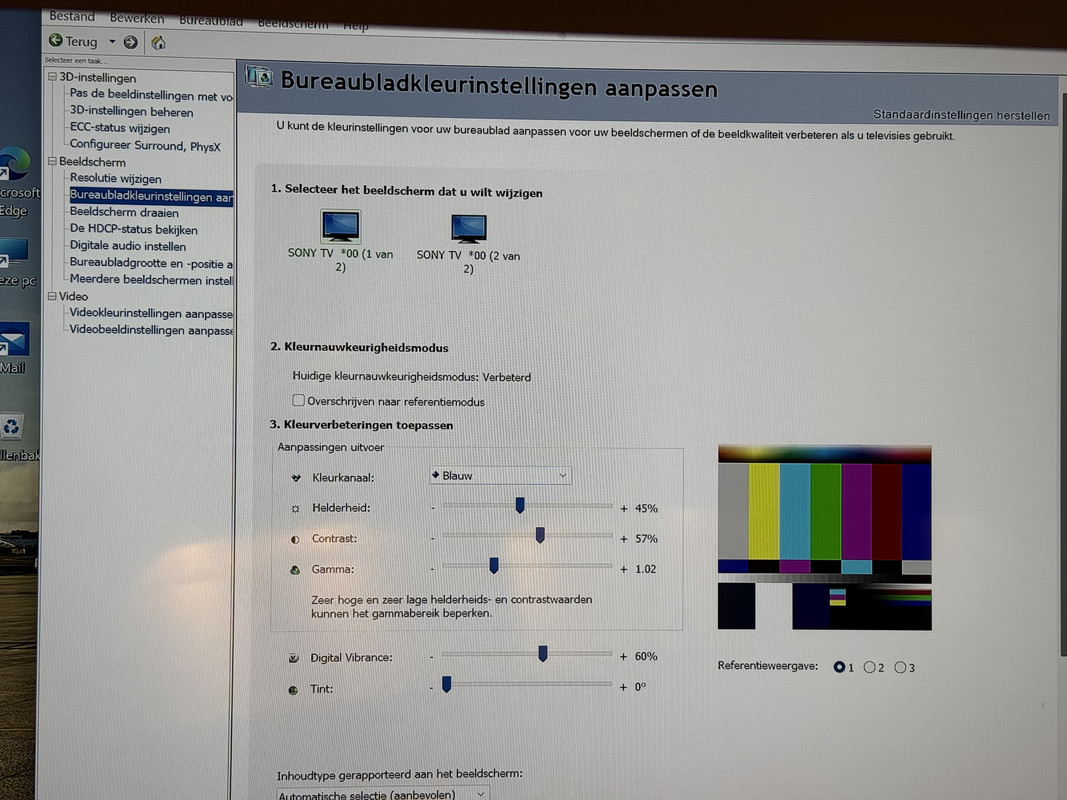Viewport: 1067px width, 800px height.
Task: Enable Overschrijven naar referentiemodus checkbox
Action: (298, 400)
